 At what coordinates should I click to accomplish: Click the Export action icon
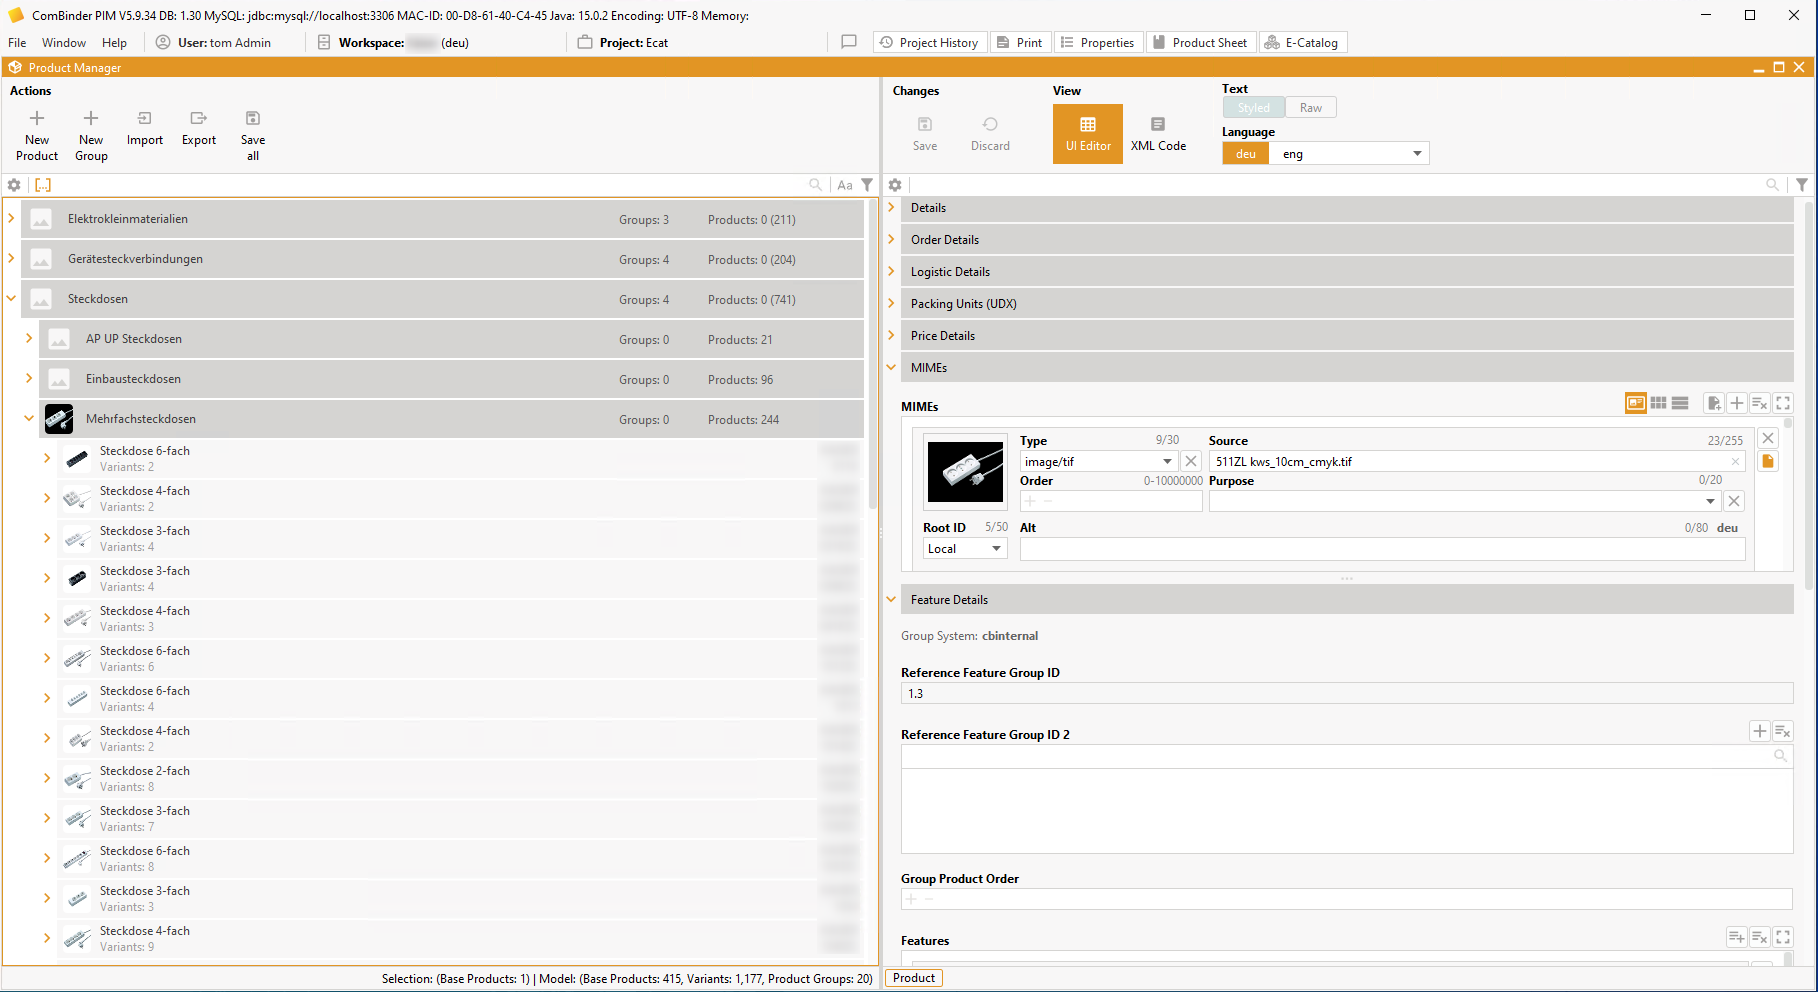tap(198, 119)
